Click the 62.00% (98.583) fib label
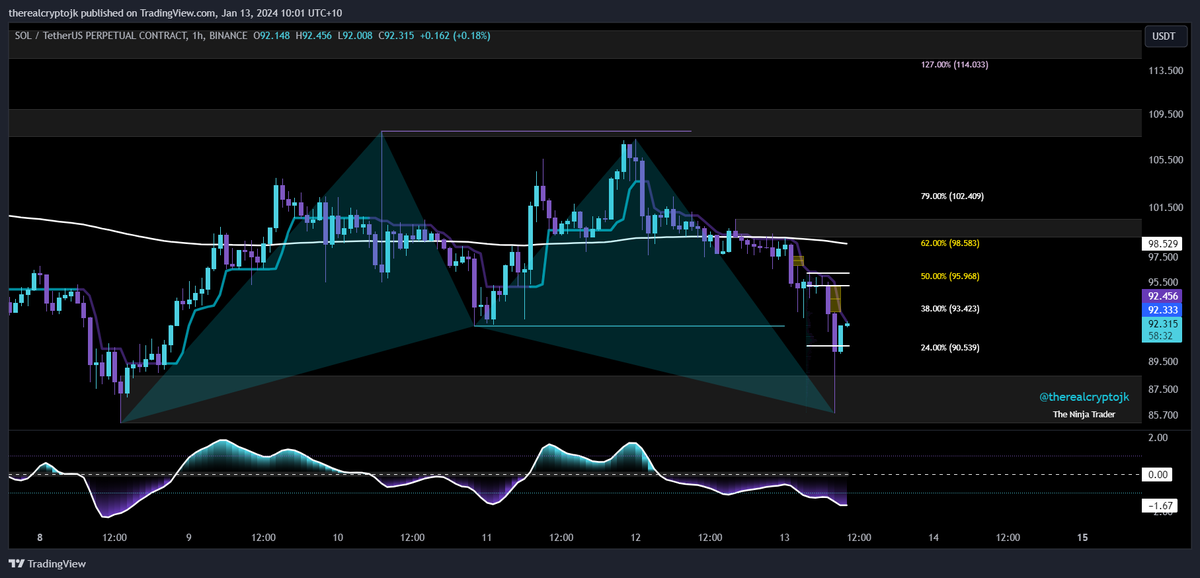Image resolution: width=1200 pixels, height=578 pixels. [x=949, y=243]
